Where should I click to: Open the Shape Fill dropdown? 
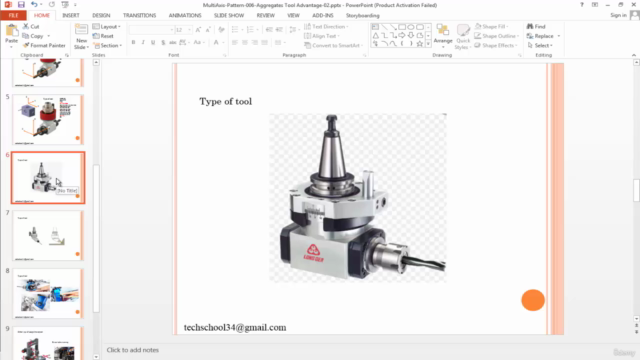[x=491, y=27]
